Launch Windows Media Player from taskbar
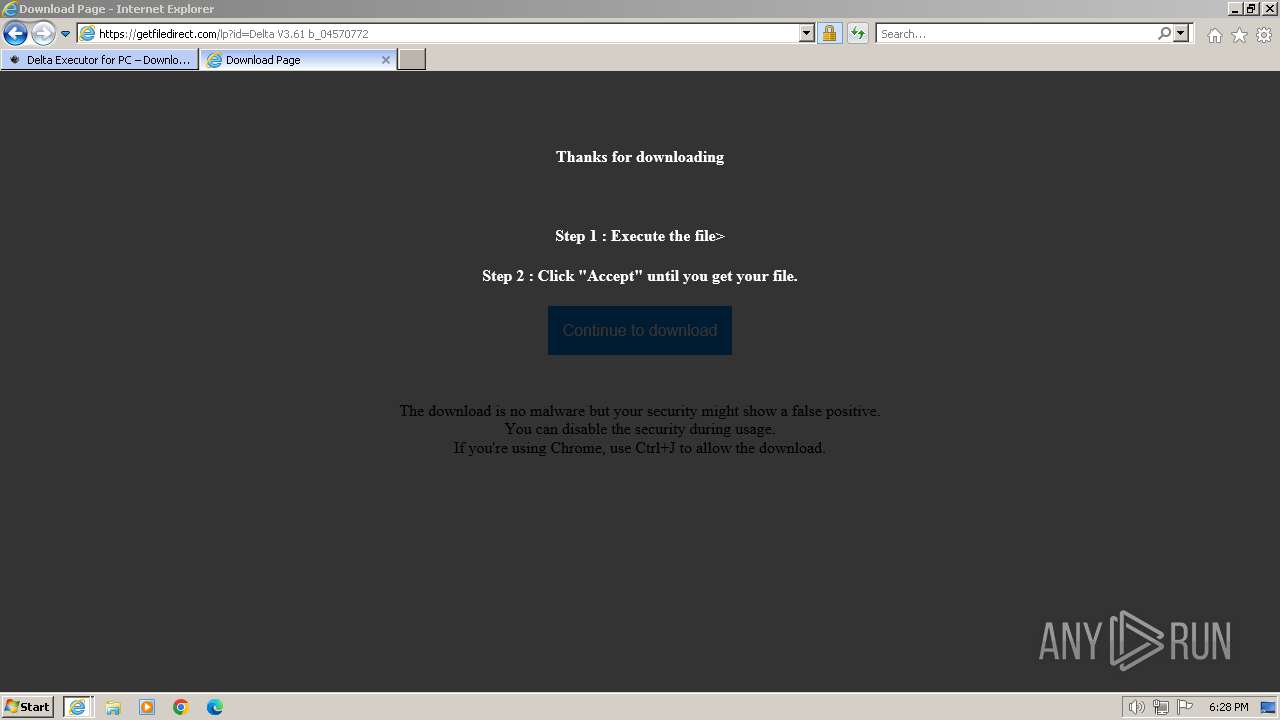The image size is (1280, 720). [x=147, y=707]
